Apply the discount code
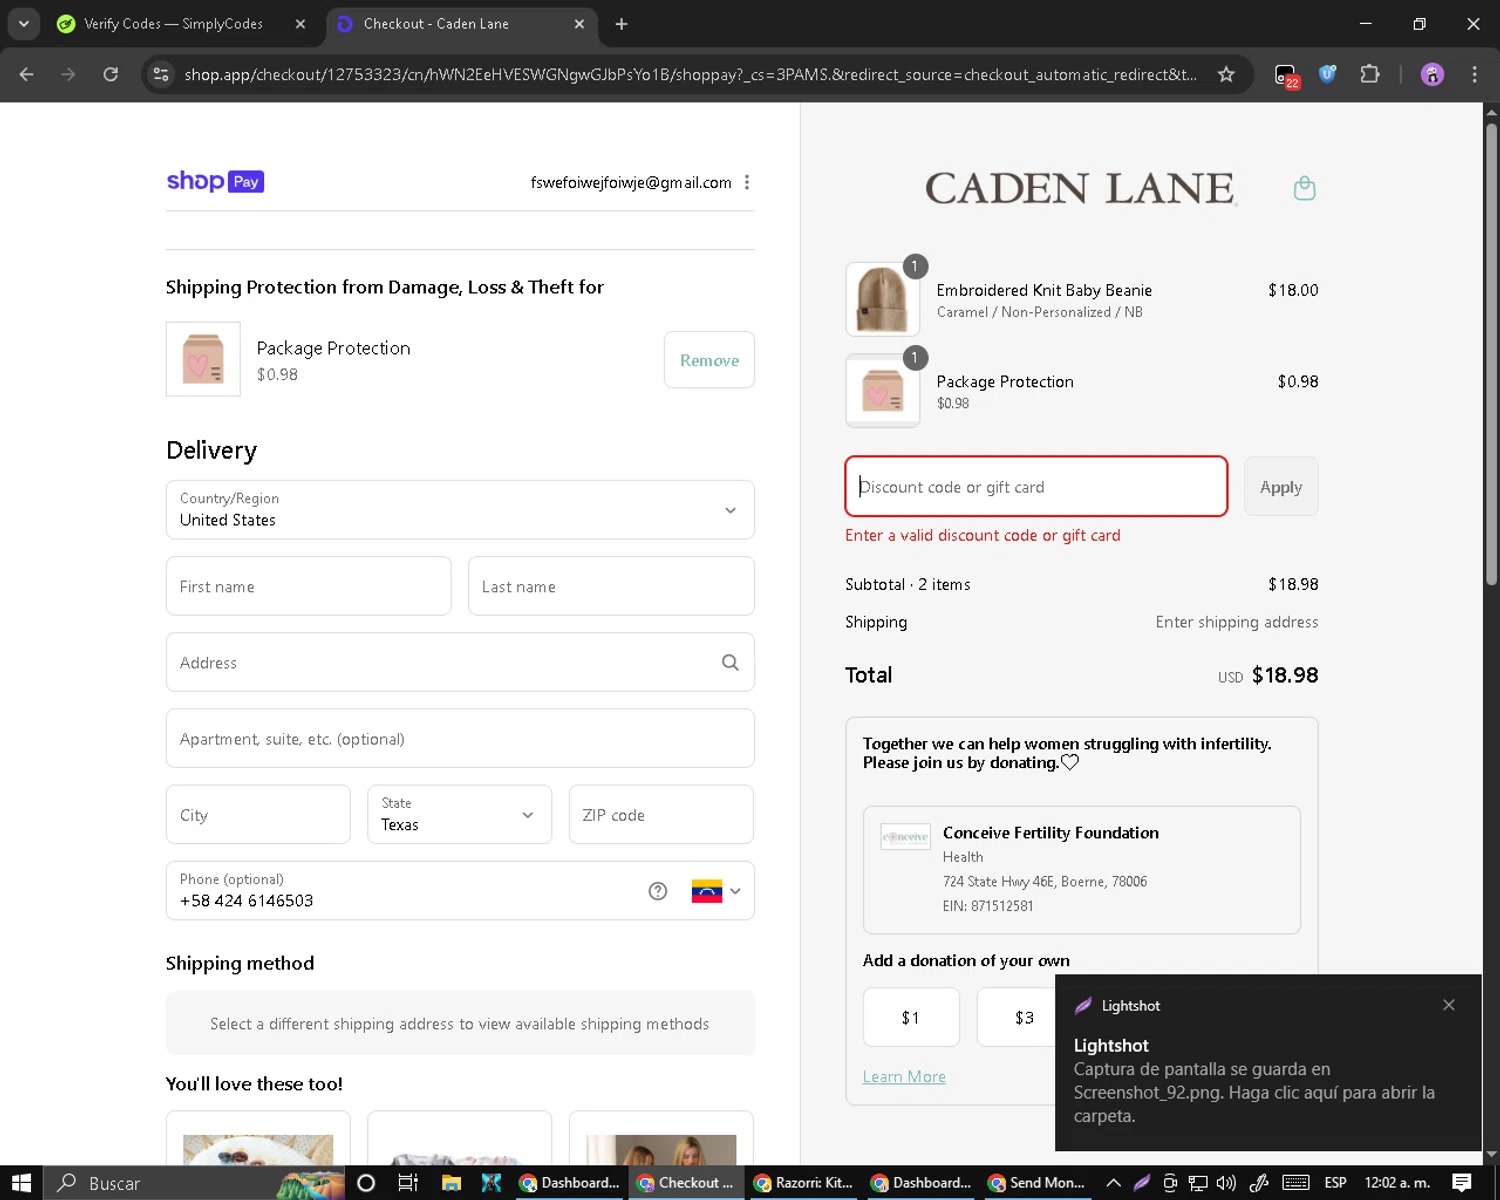 click(1281, 487)
